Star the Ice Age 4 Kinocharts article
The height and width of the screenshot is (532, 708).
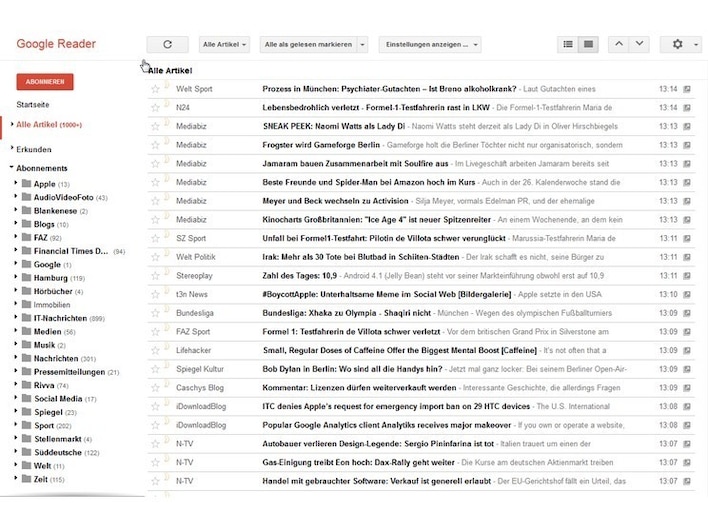(155, 220)
